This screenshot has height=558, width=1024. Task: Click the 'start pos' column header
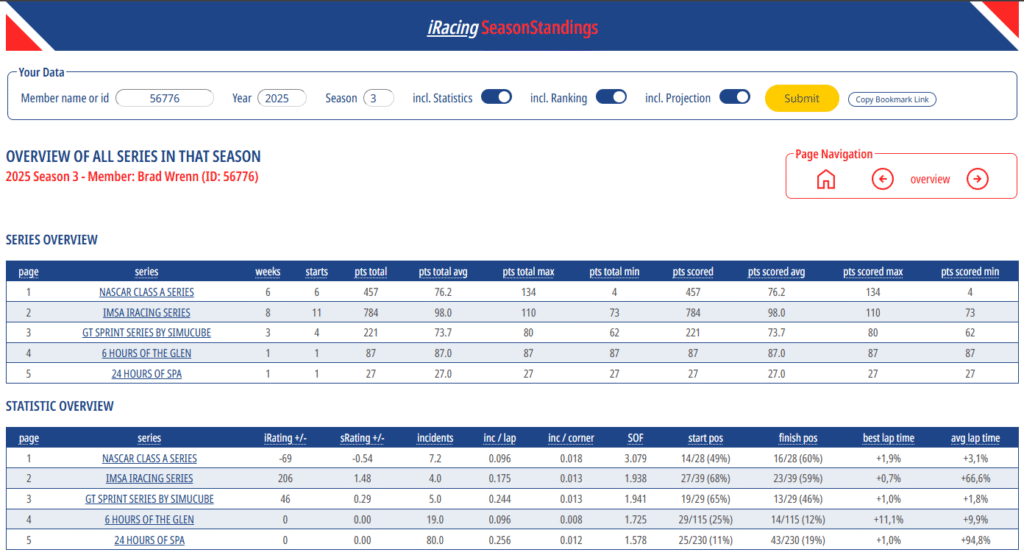coord(705,438)
